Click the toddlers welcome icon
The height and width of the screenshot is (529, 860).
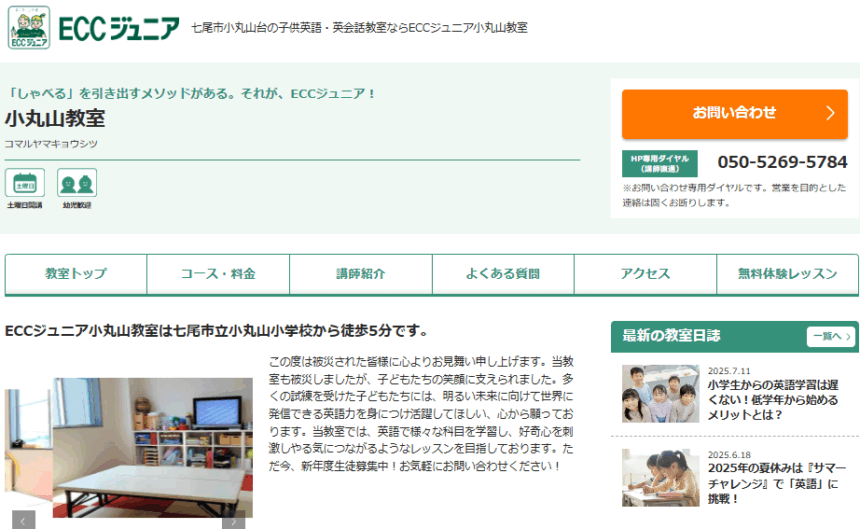click(x=77, y=183)
